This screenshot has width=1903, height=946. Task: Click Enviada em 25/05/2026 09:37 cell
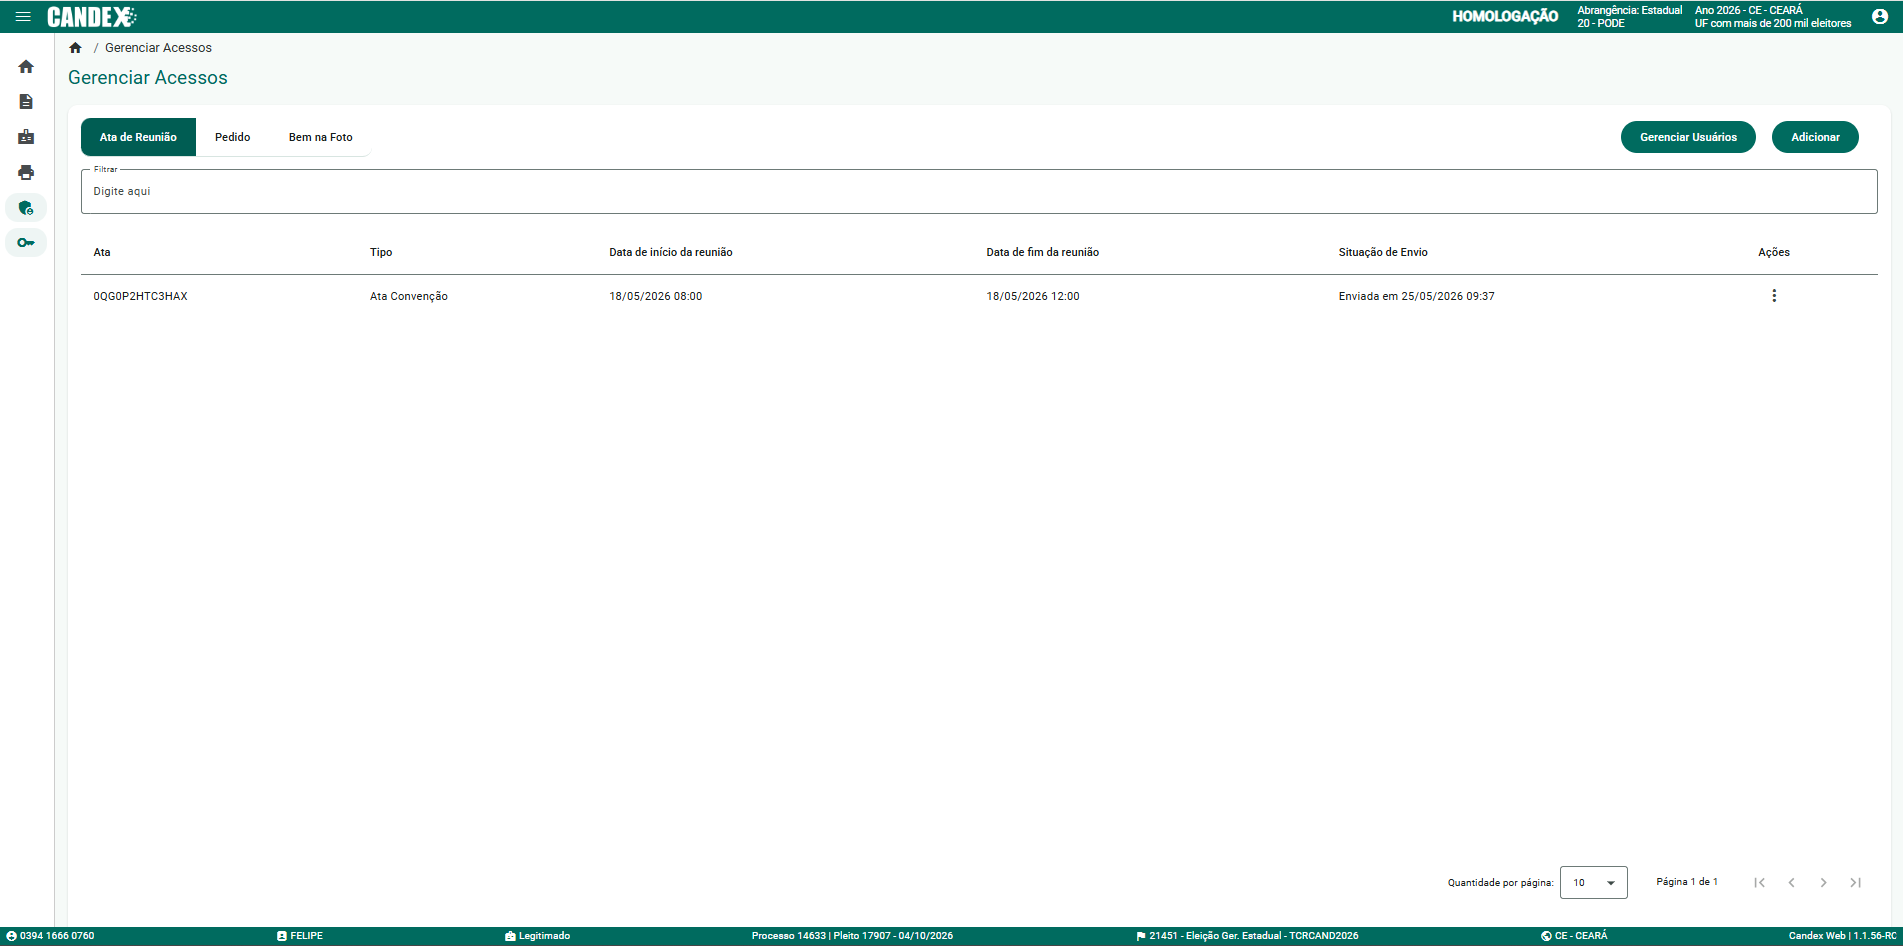click(x=1417, y=296)
